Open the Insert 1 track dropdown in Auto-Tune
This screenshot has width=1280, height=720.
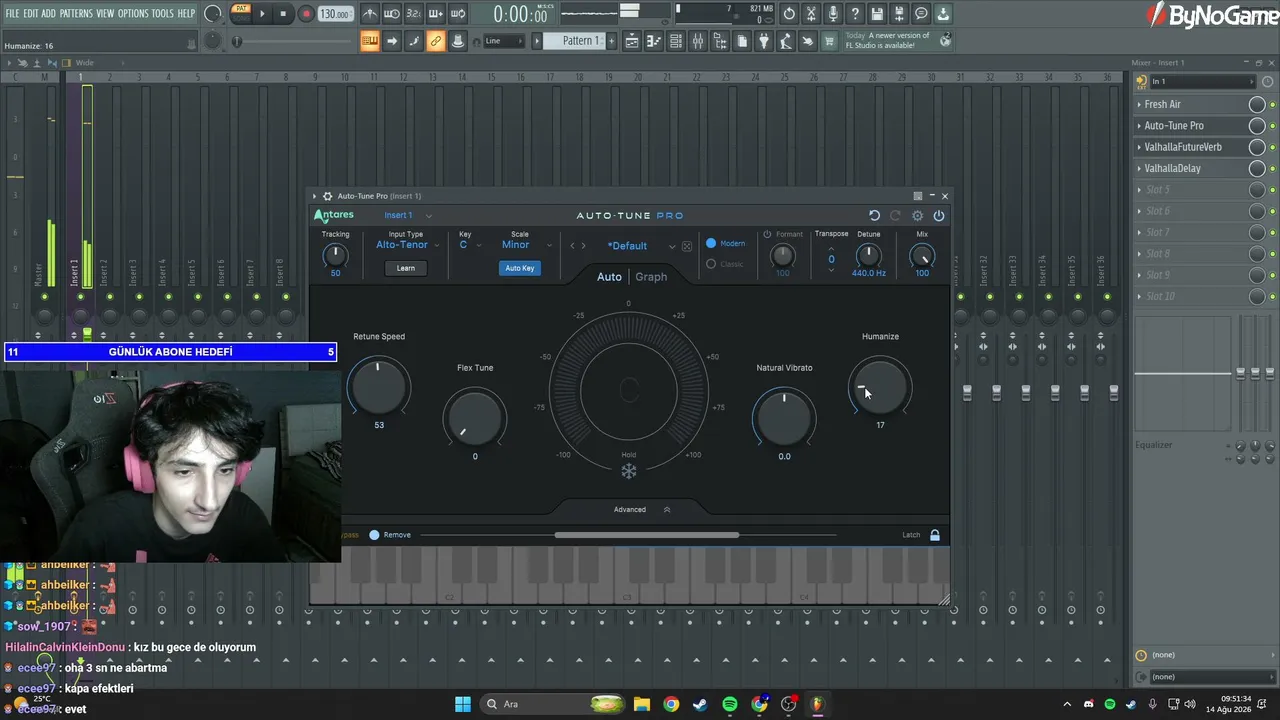[408, 216]
